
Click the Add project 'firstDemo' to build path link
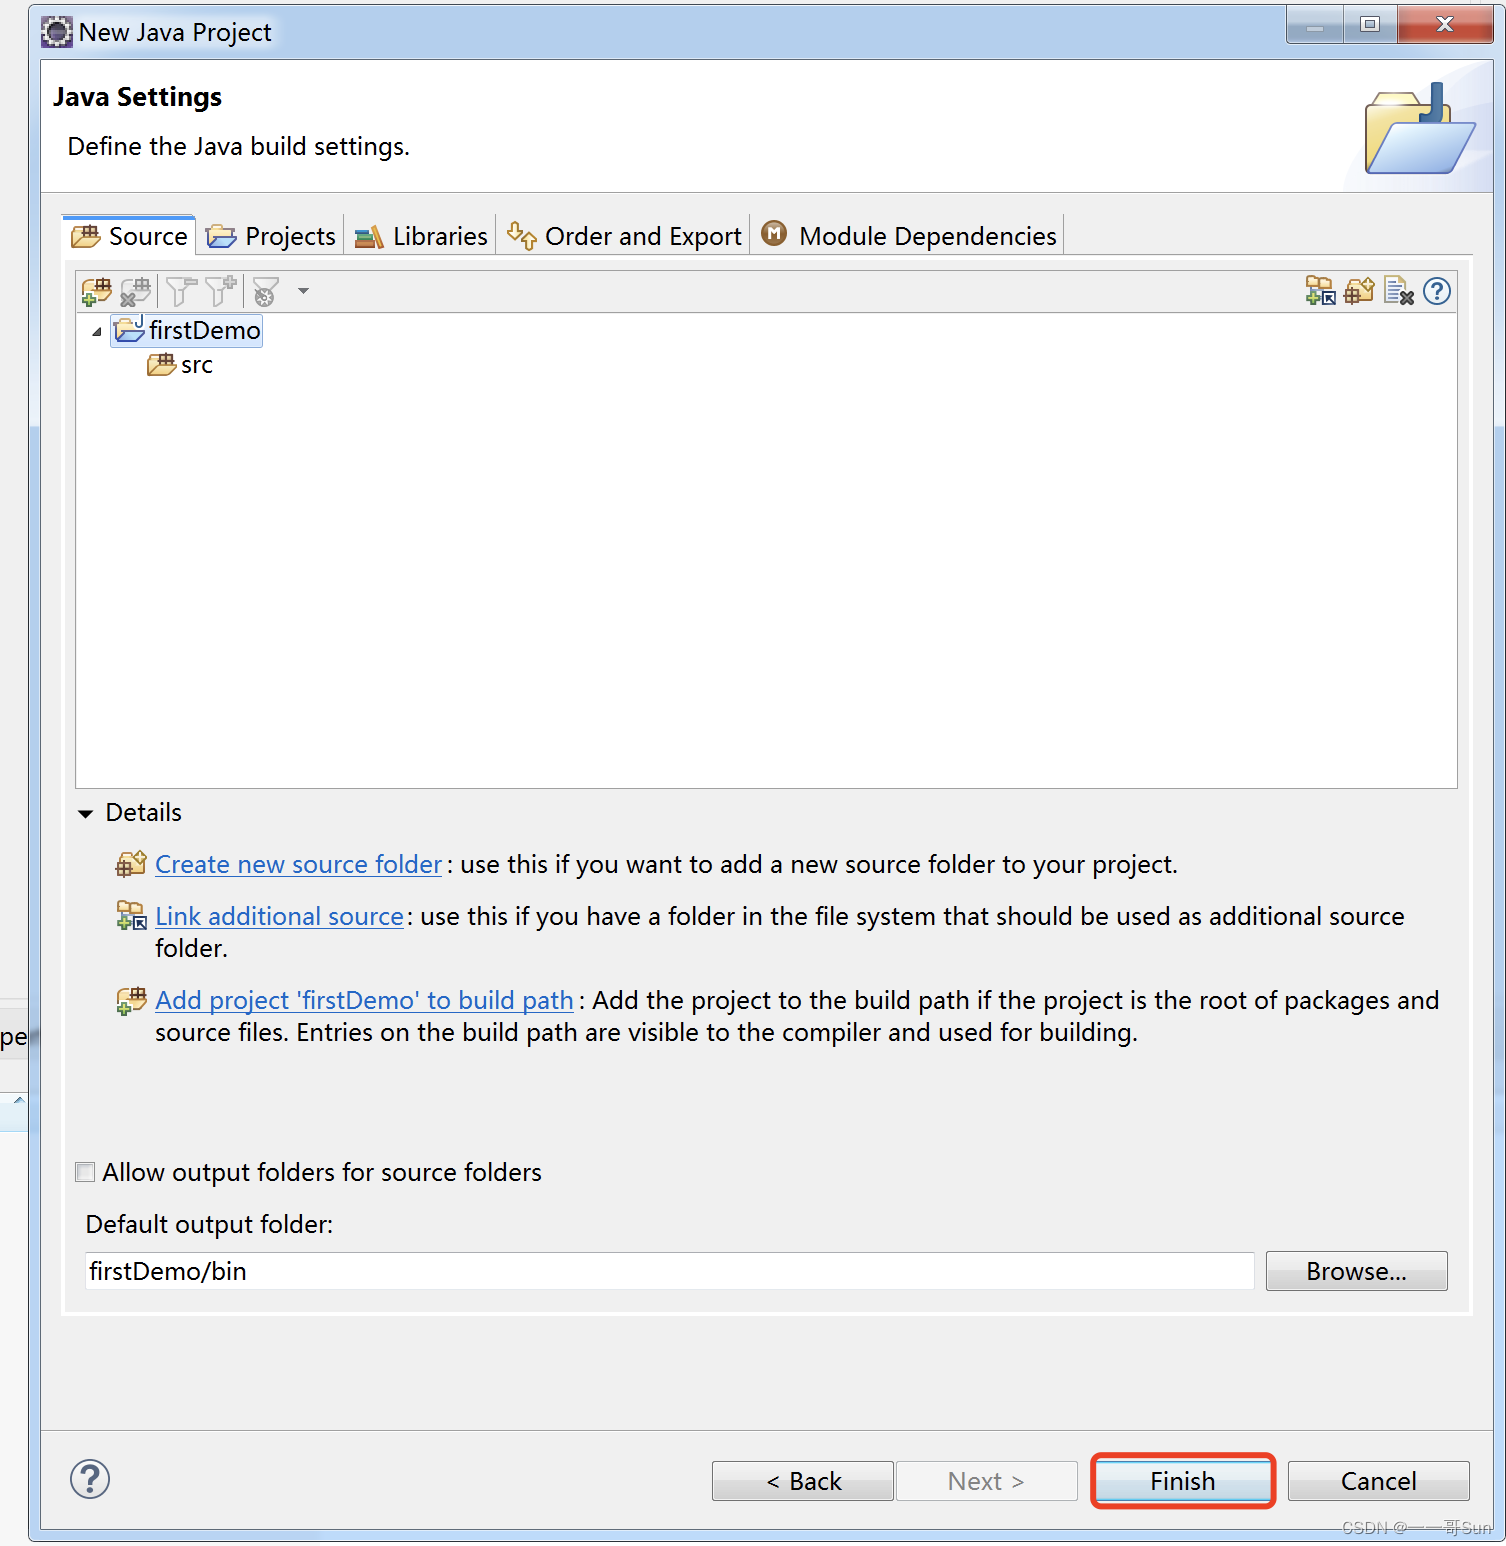(x=364, y=1000)
